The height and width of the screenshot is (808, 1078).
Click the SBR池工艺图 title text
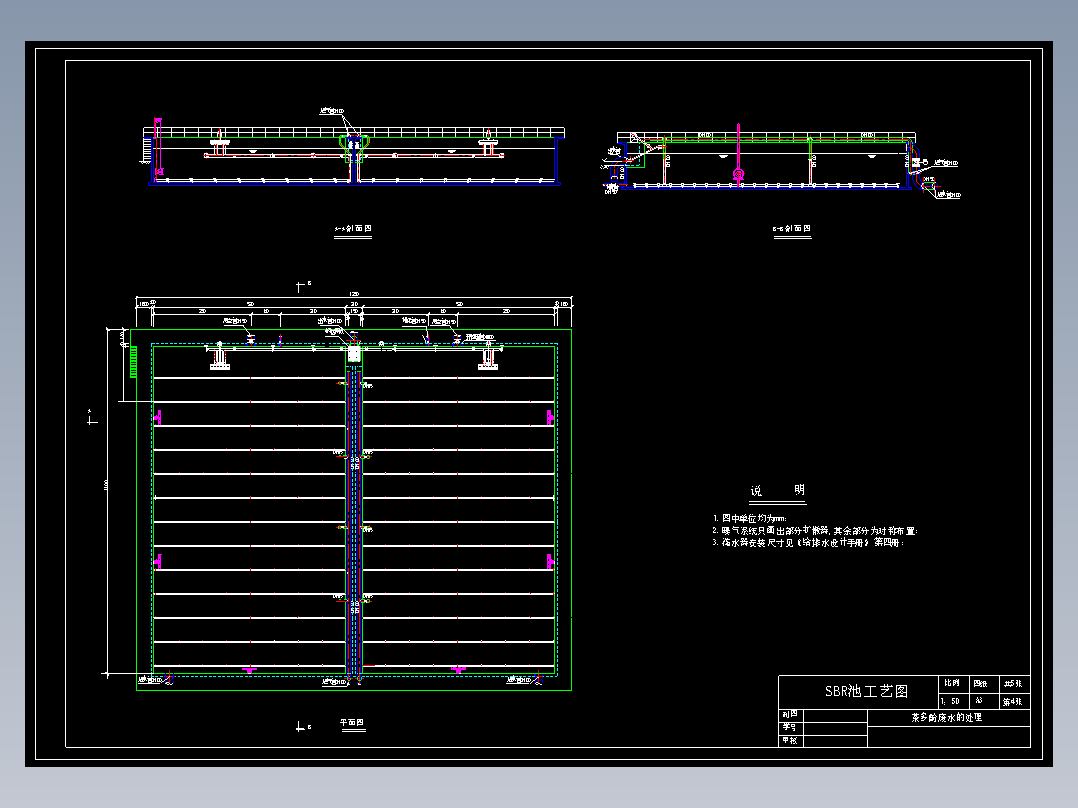pyautogui.click(x=868, y=690)
